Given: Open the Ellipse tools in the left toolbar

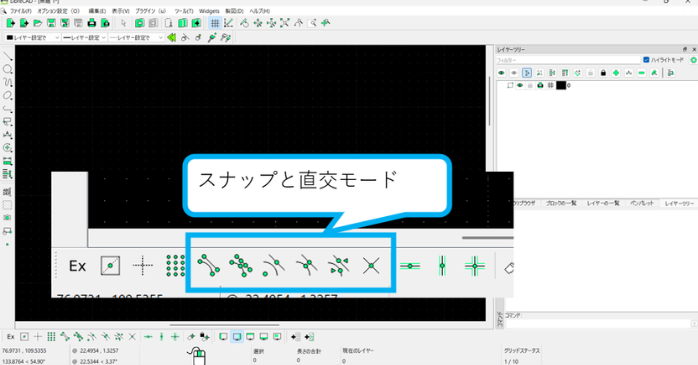Looking at the screenshot, I should pyautogui.click(x=8, y=96).
